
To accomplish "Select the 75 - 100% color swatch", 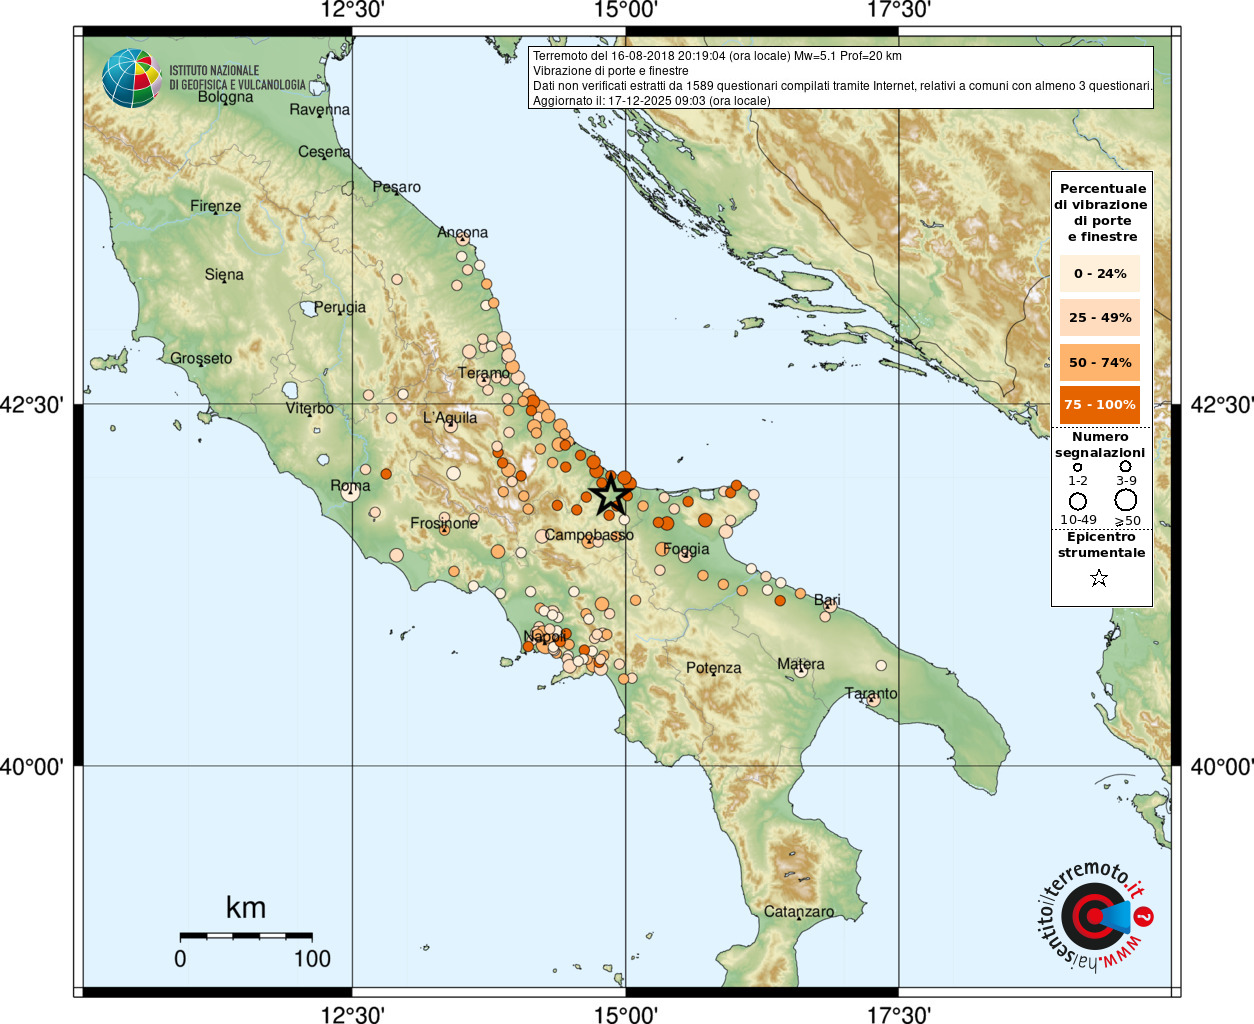I will click(1100, 404).
